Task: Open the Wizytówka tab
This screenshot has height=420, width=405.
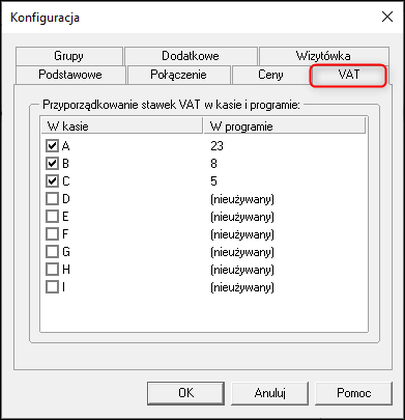Action: pos(324,56)
